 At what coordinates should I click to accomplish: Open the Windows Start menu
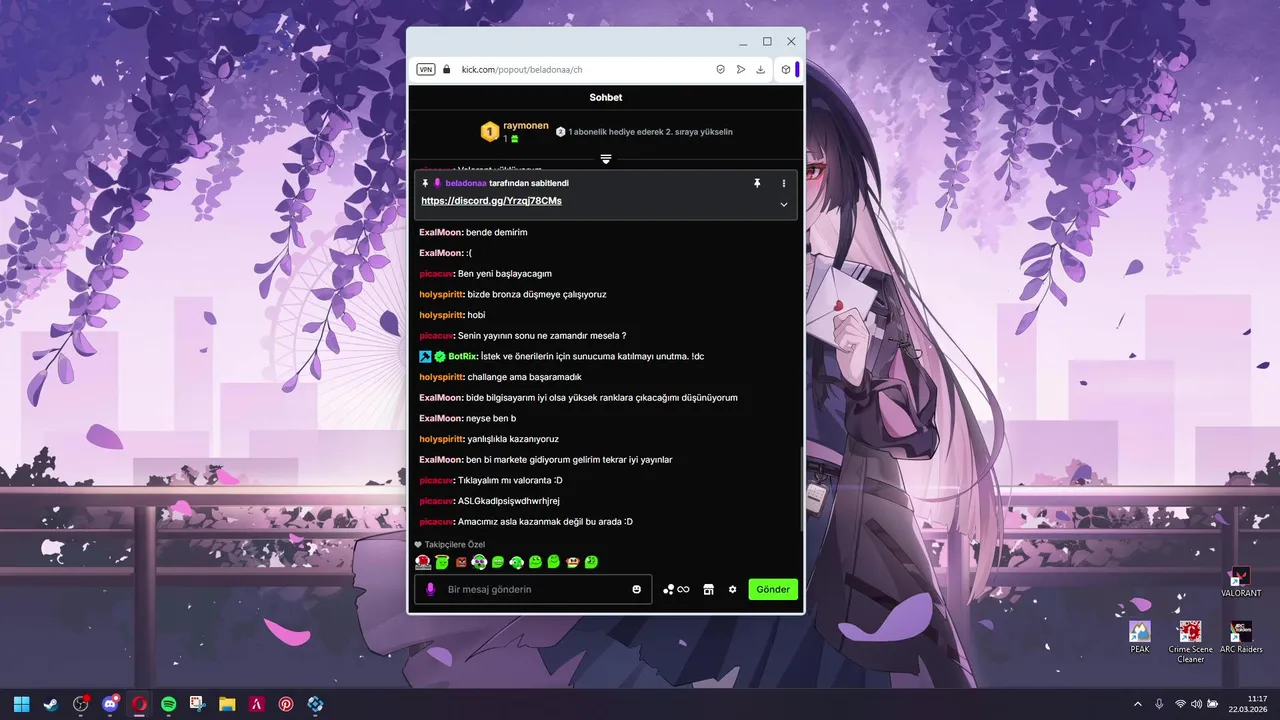(21, 704)
